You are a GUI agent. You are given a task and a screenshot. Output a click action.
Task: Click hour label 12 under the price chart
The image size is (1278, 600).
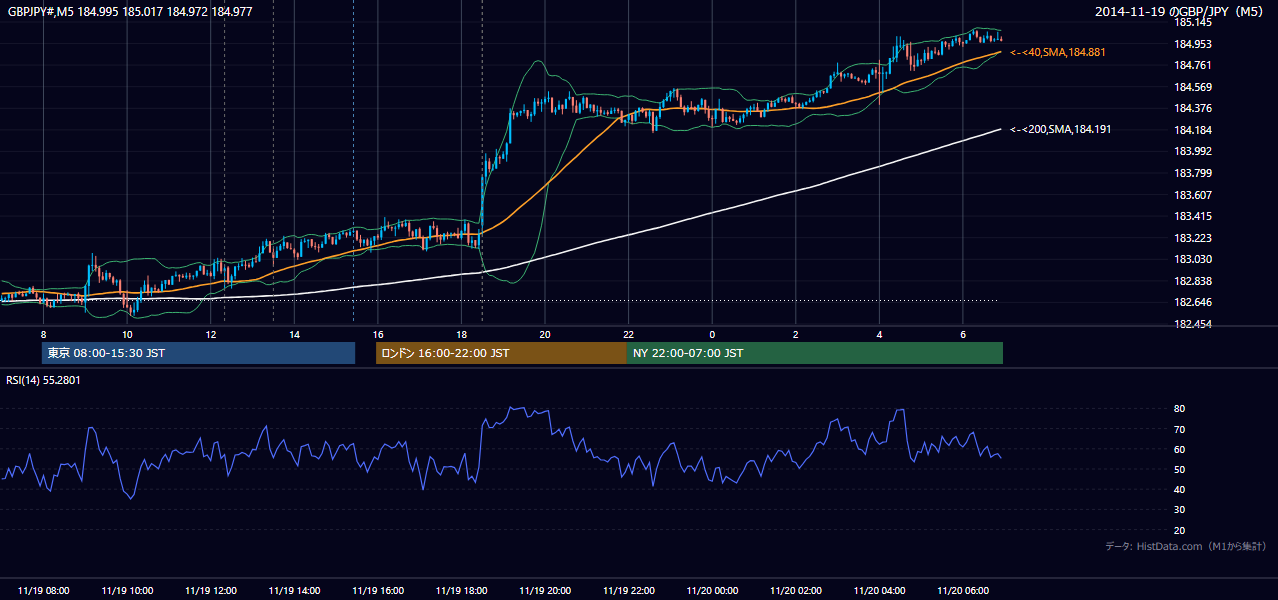click(x=211, y=334)
